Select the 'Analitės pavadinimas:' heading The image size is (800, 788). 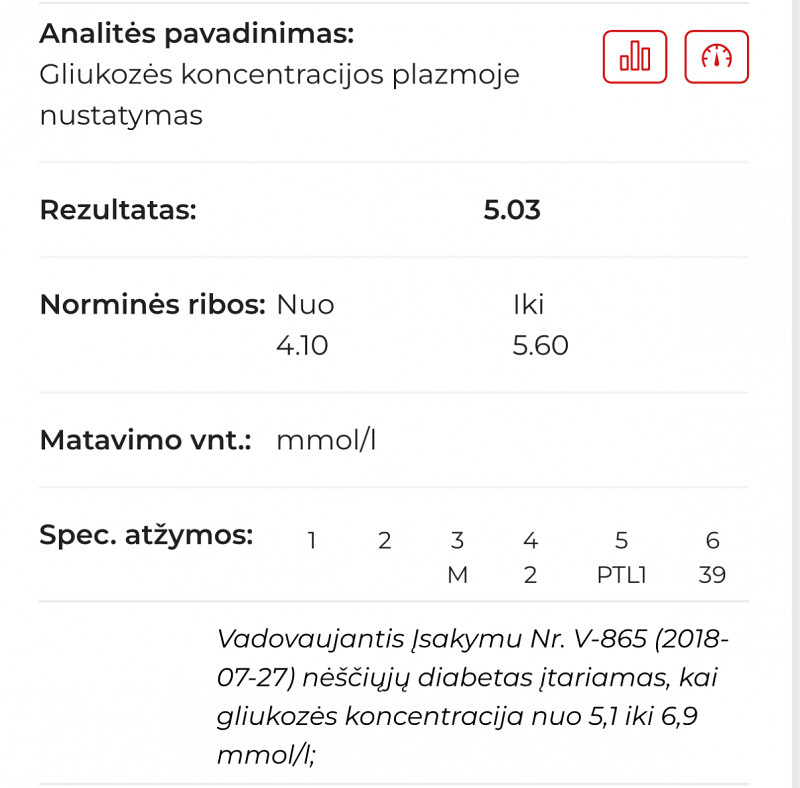(197, 34)
